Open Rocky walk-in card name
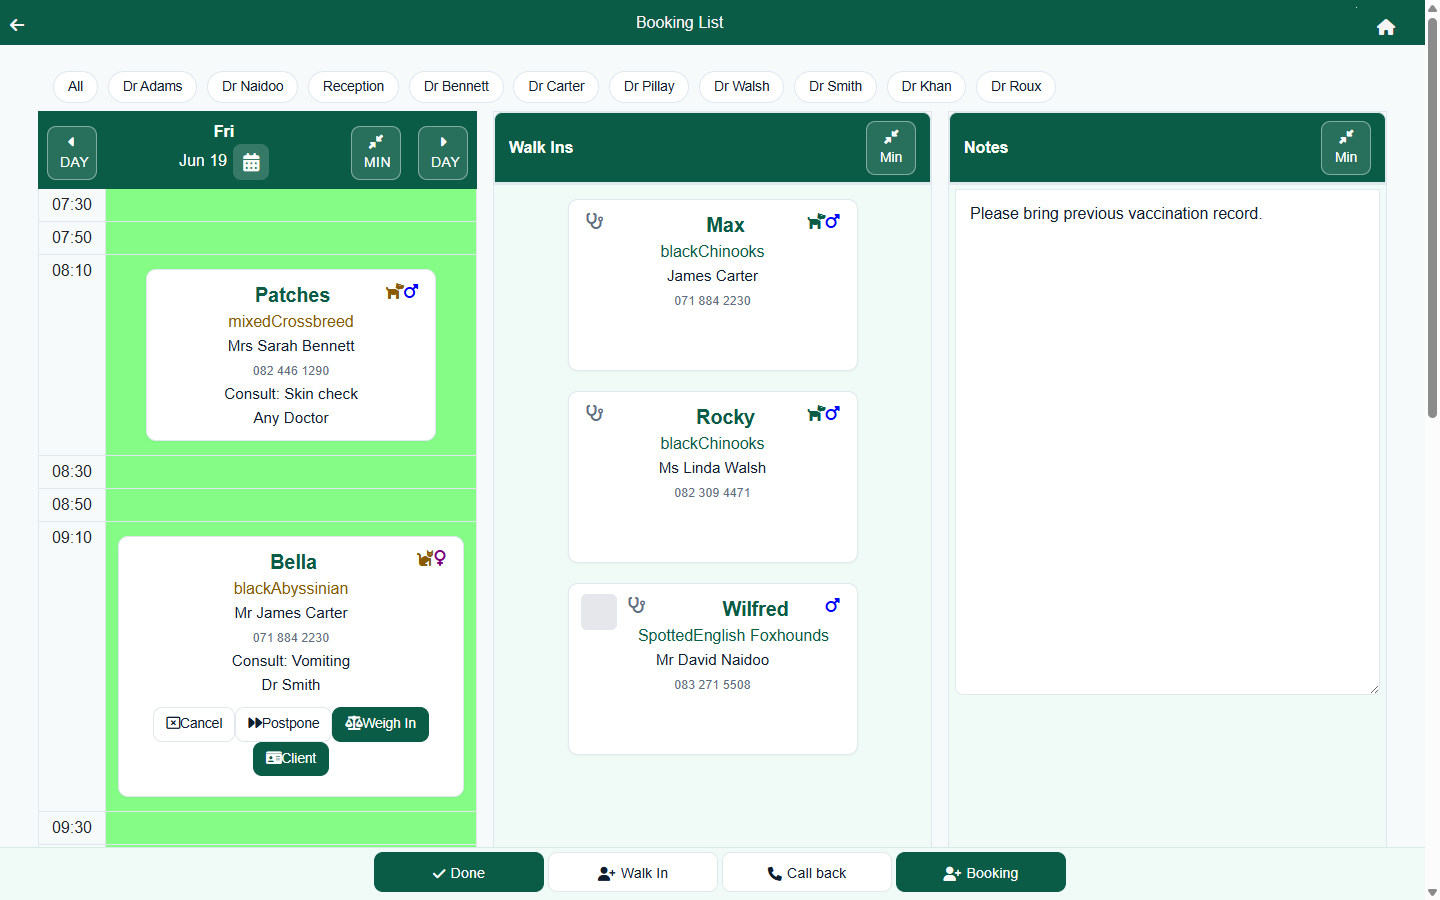The image size is (1440, 900). (x=725, y=417)
